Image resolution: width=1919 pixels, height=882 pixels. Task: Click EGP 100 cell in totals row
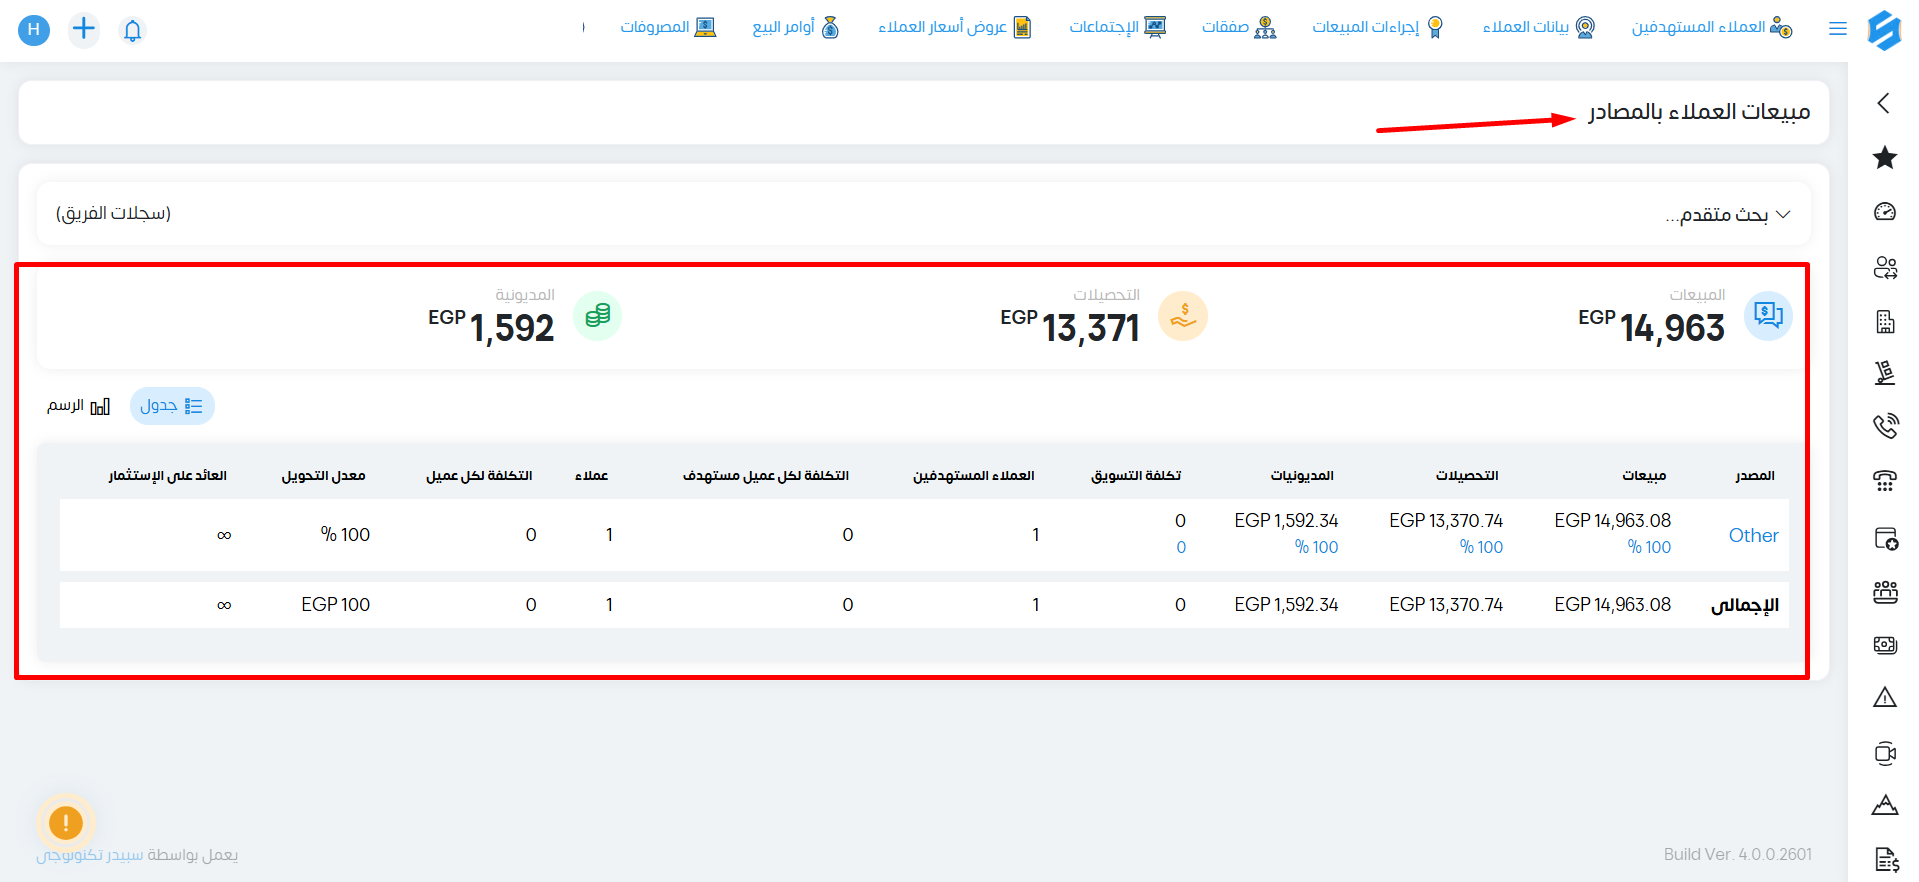point(336,604)
